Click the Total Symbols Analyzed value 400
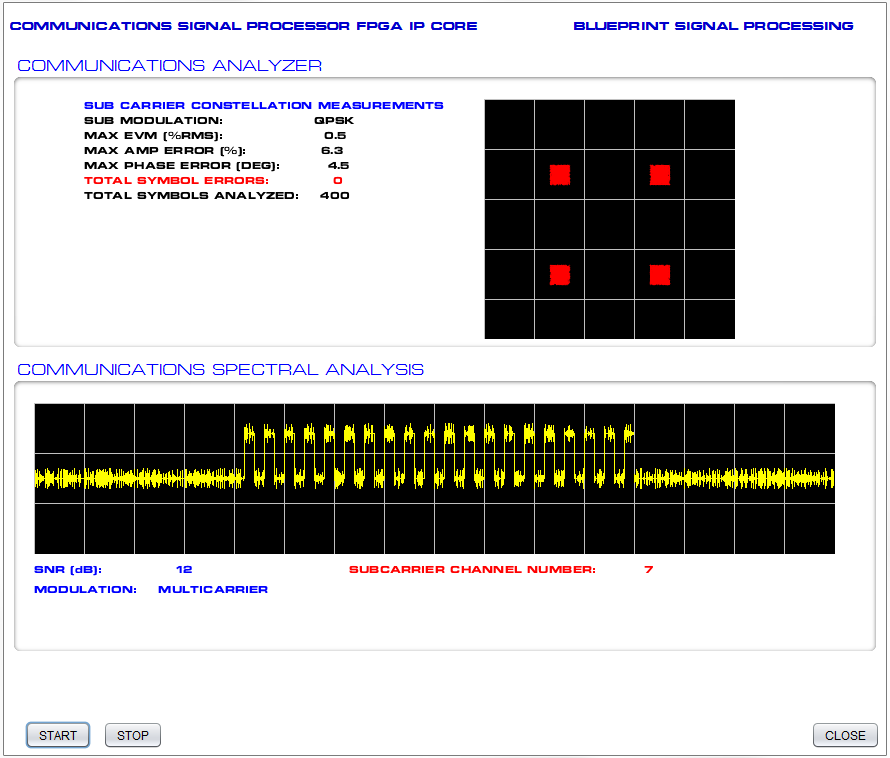The width and height of the screenshot is (890, 758). [x=334, y=195]
